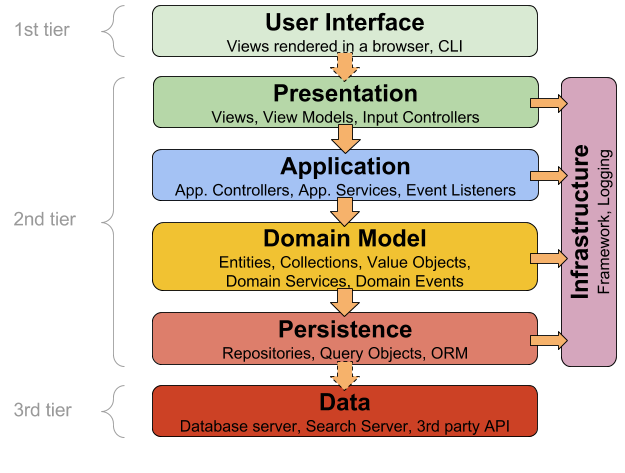Click the "1st tier" label
This screenshot has height=473, width=625.
[x=43, y=29]
